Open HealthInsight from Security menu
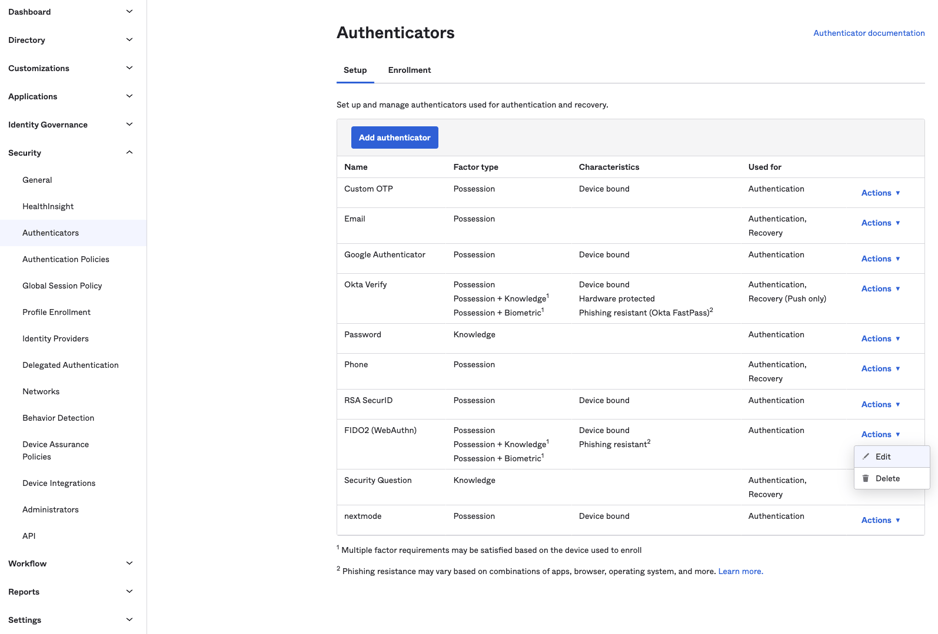938x634 pixels. [48, 207]
